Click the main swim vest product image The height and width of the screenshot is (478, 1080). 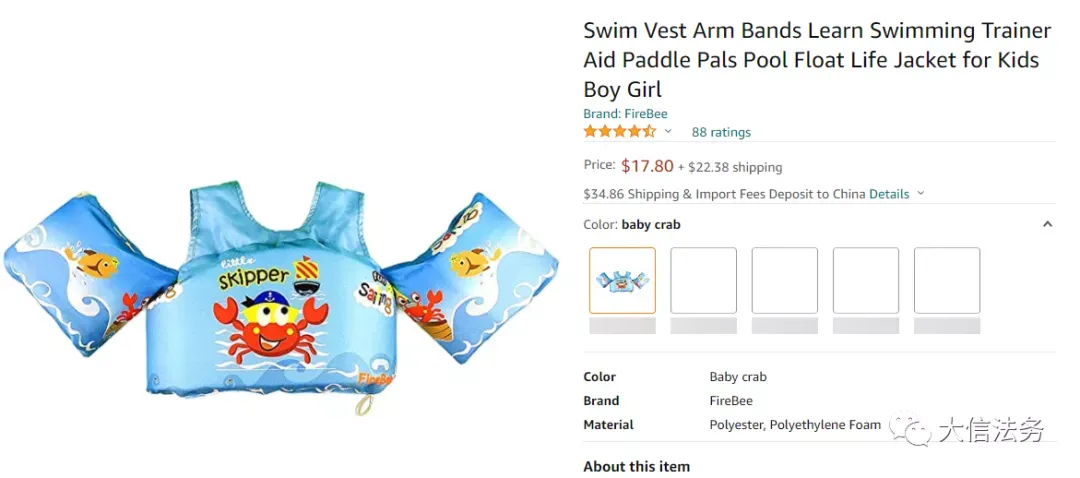[x=281, y=296]
